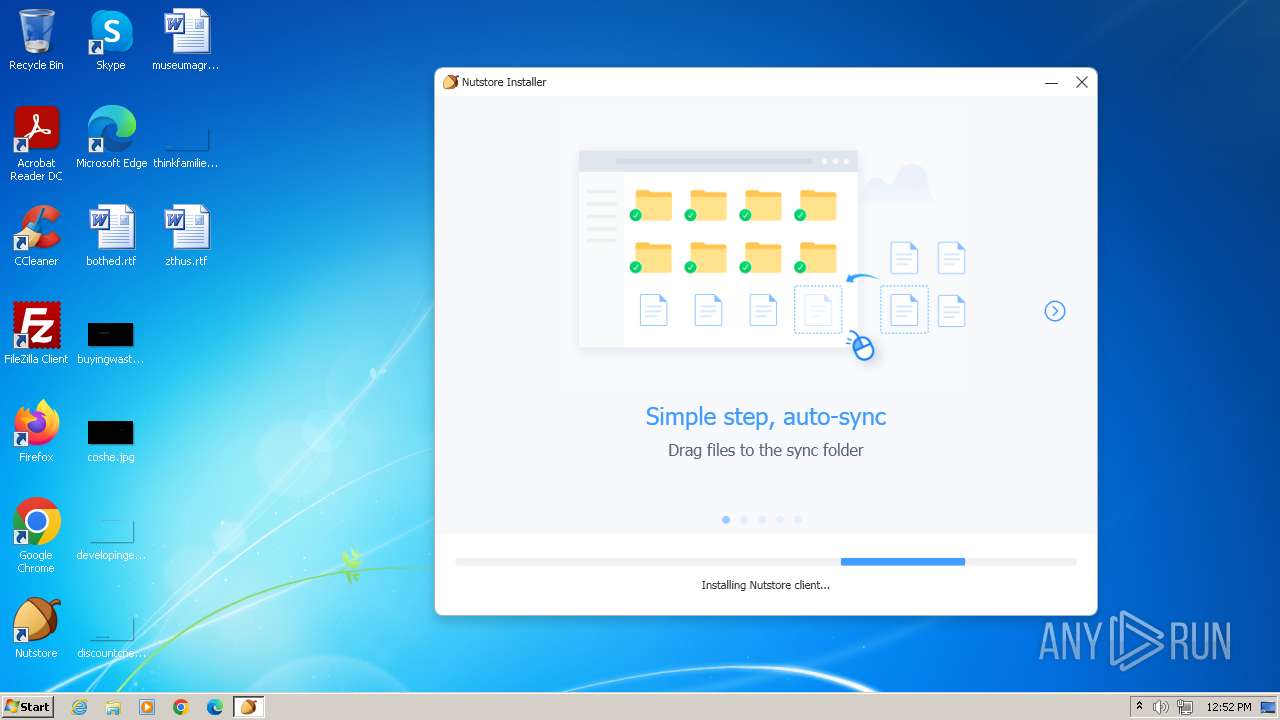Select the Nutstore desktop shortcut
Screen dimensions: 1280x720
[x=36, y=628]
